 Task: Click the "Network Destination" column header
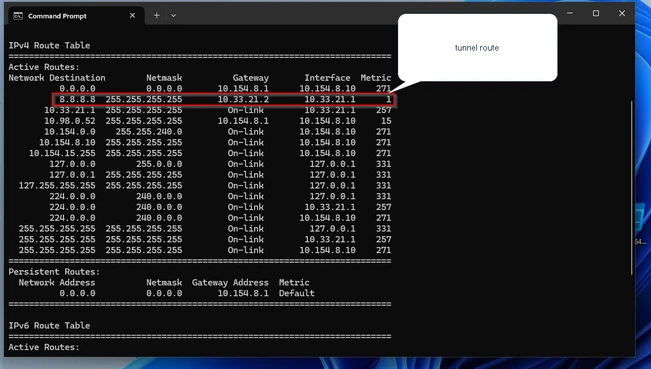point(57,78)
